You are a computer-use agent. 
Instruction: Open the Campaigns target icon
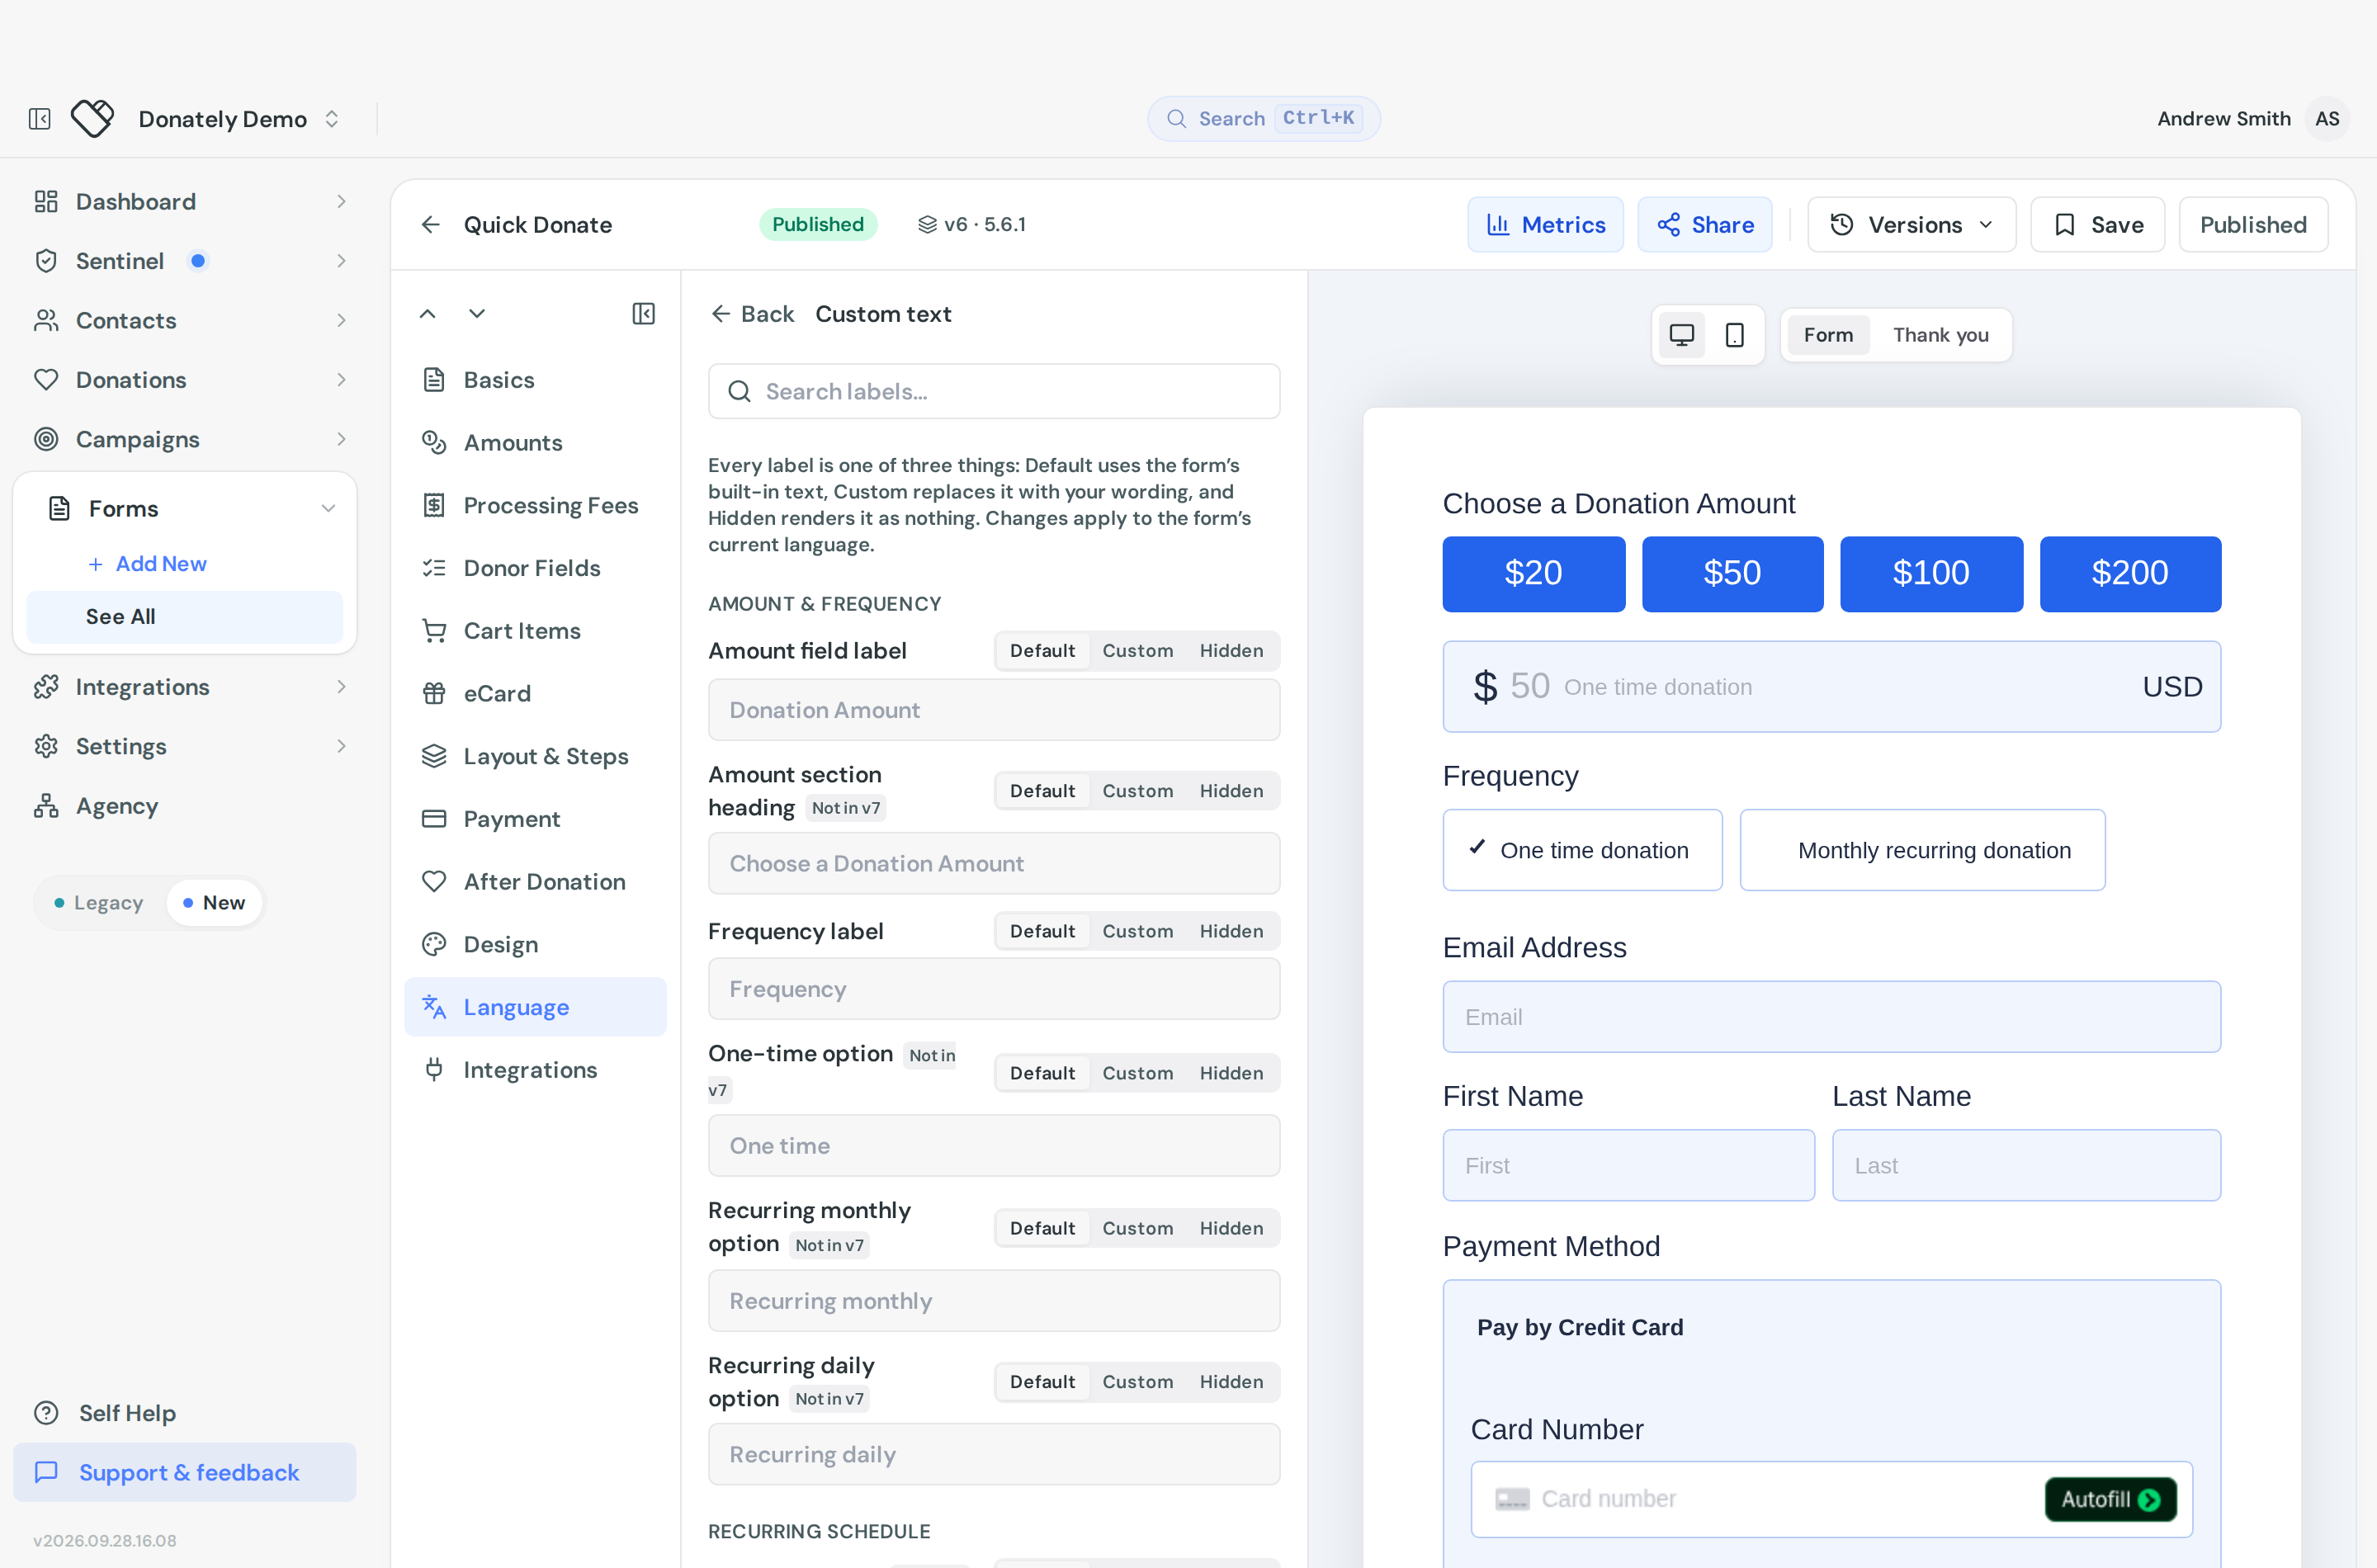(46, 440)
